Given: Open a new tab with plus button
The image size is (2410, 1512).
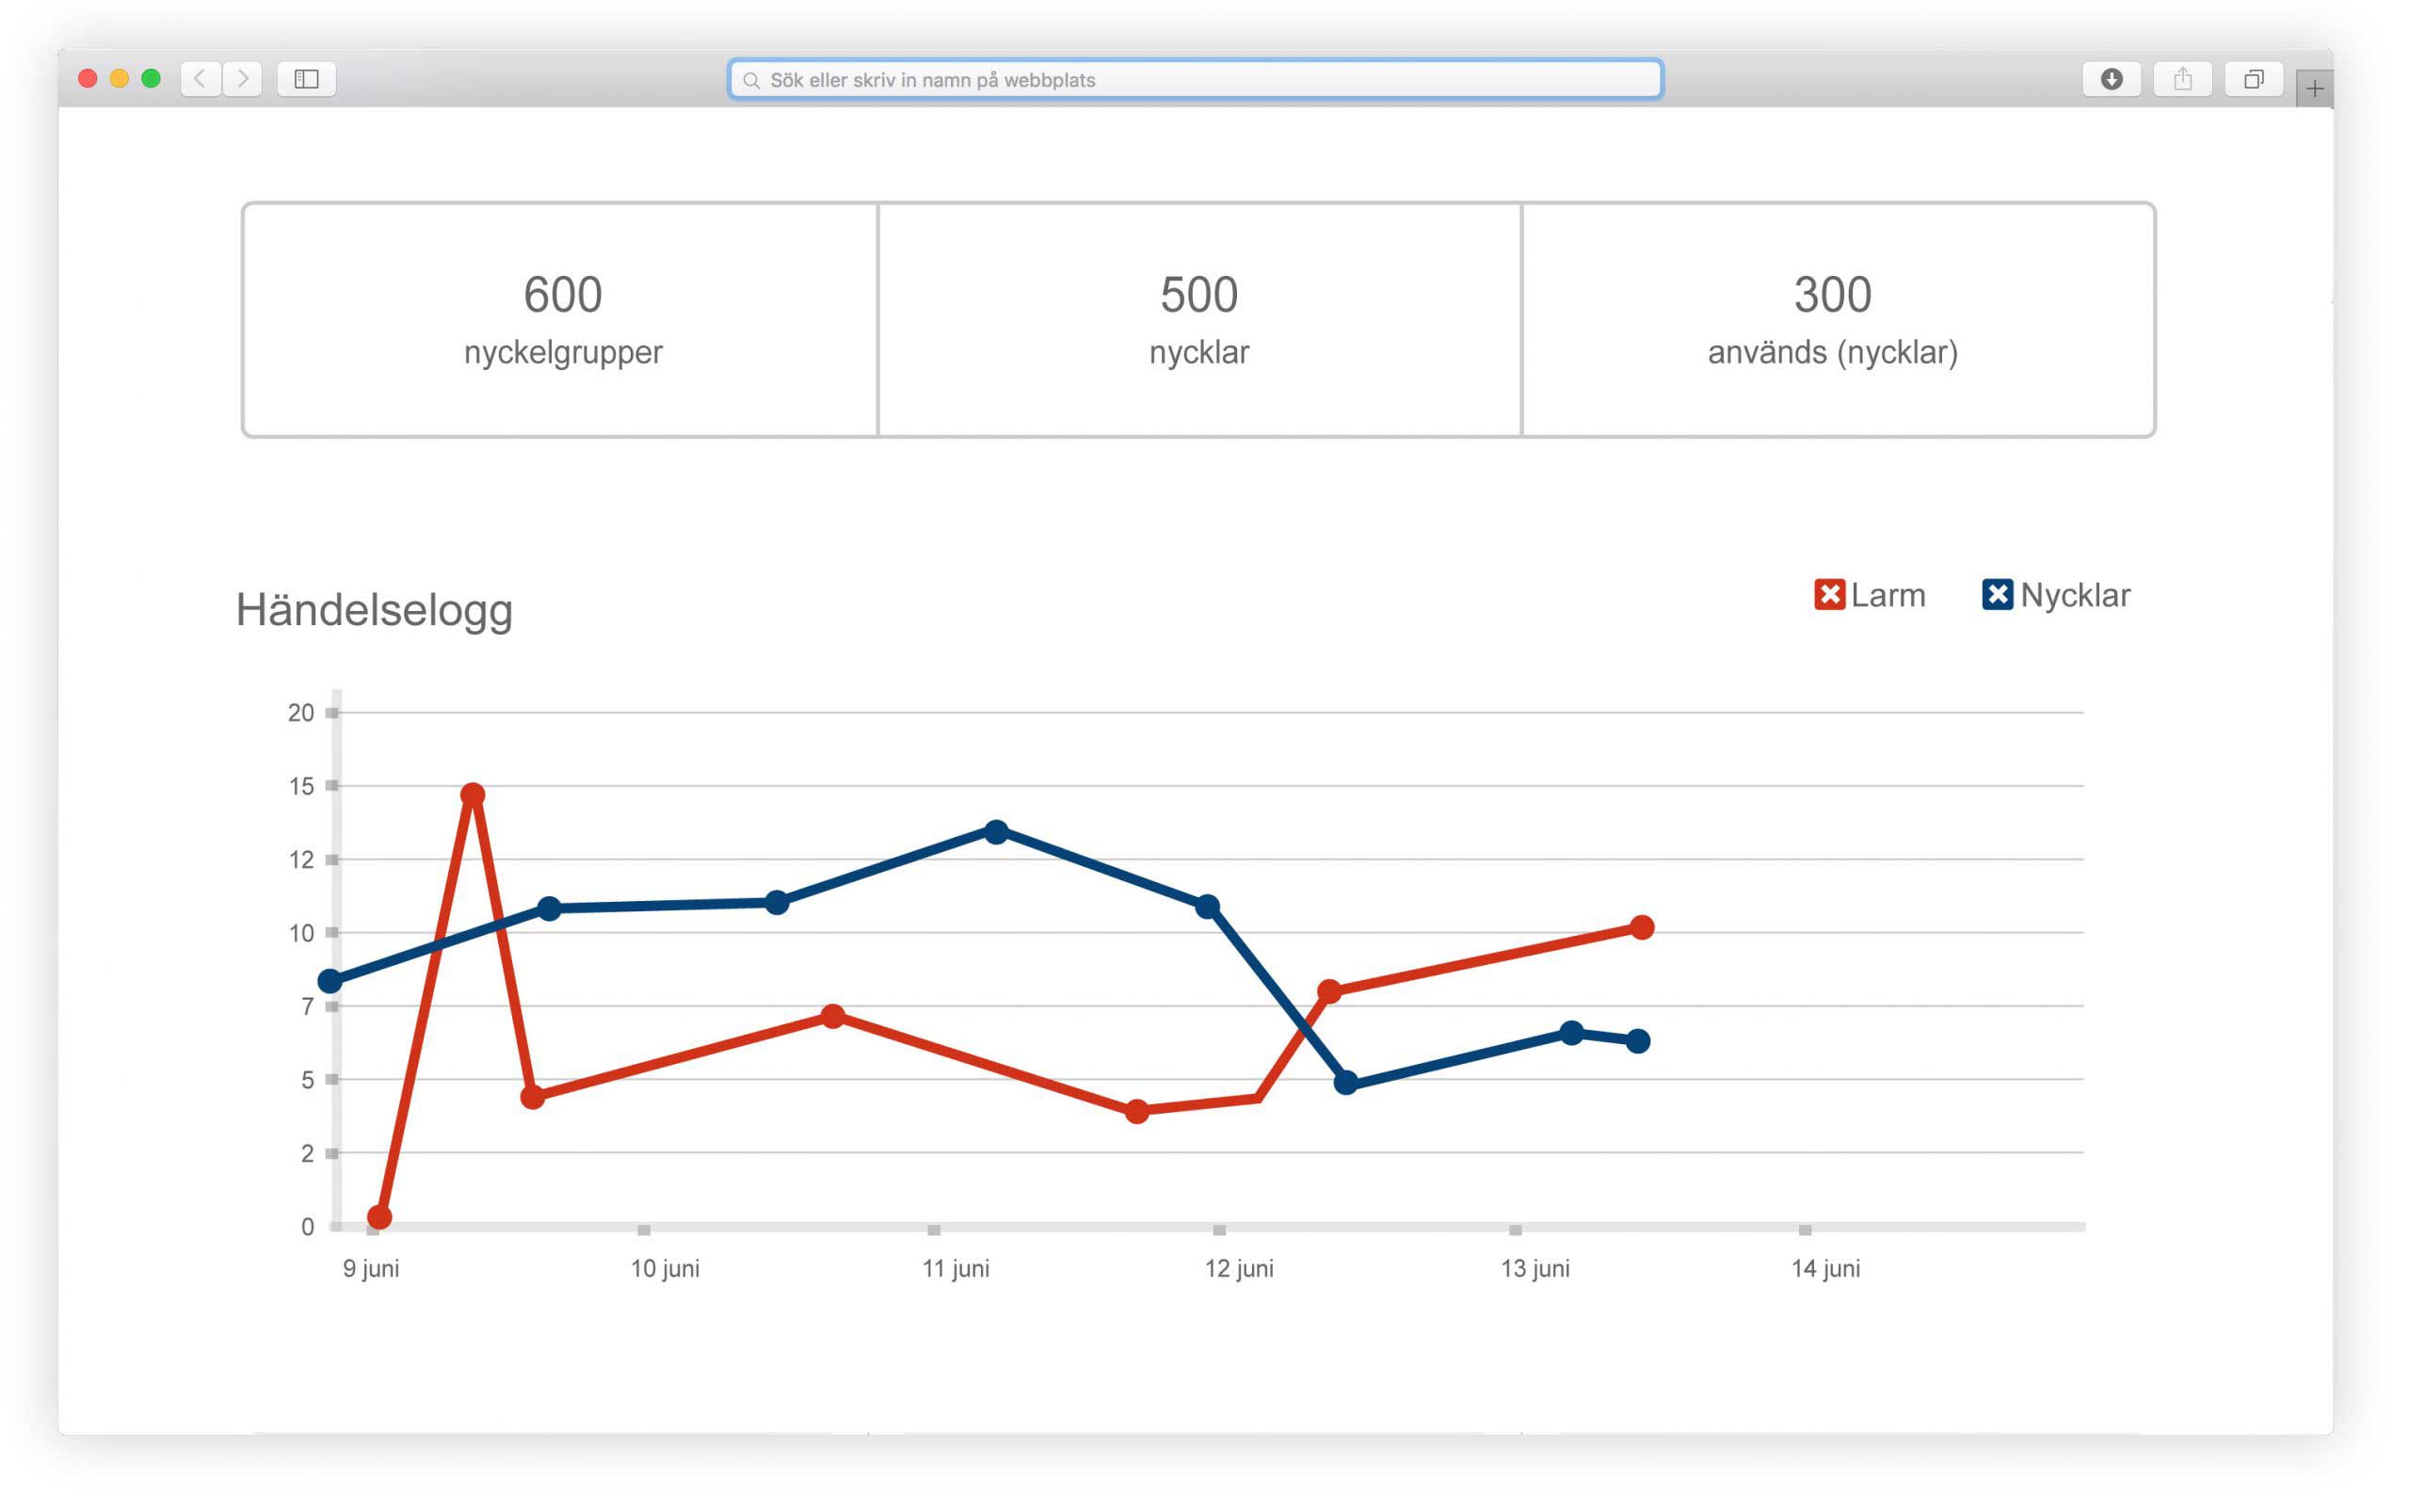Looking at the screenshot, I should point(2314,89).
